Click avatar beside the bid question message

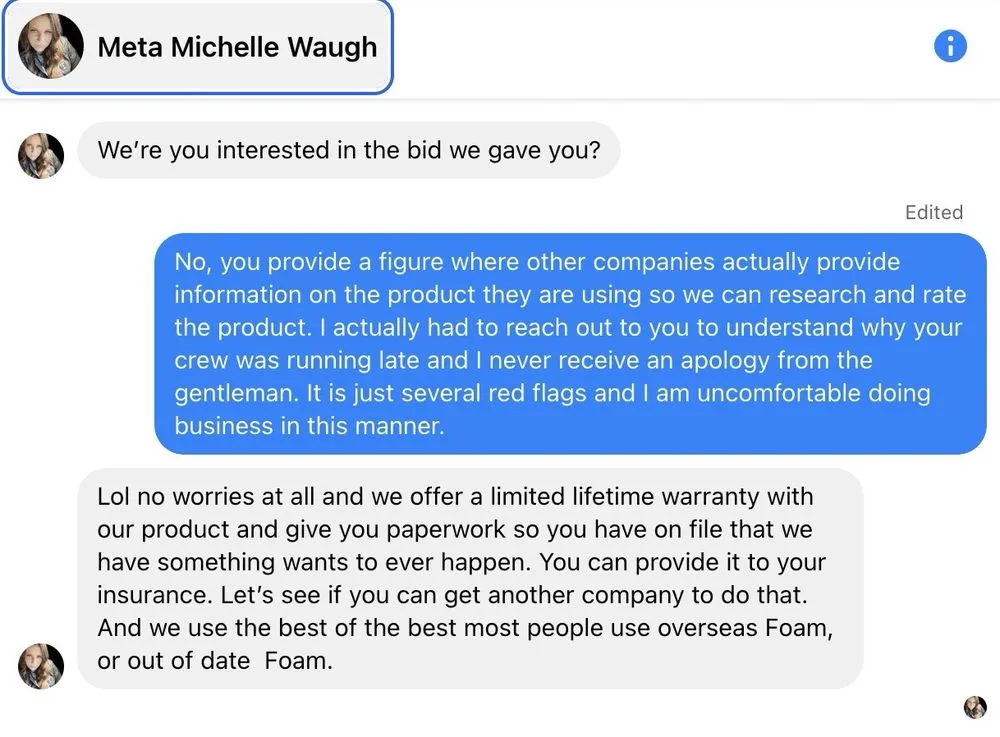[x=41, y=155]
